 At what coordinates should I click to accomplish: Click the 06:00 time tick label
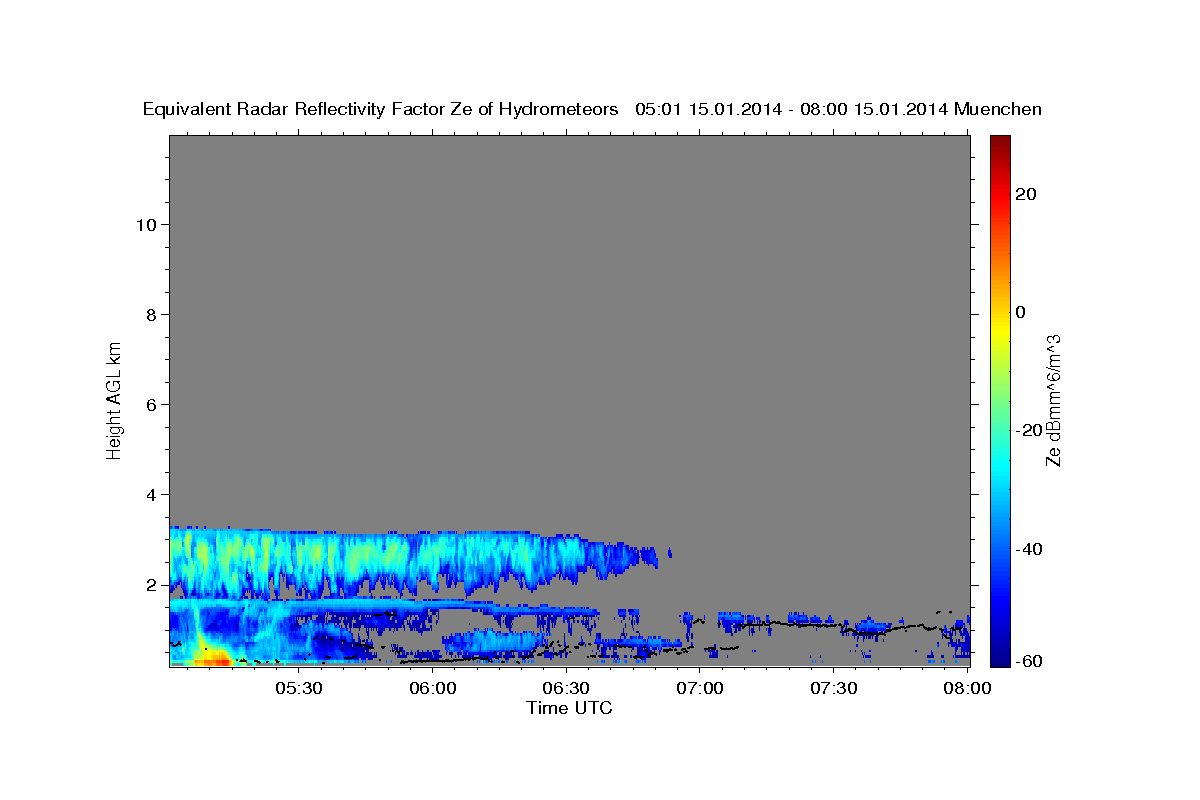click(432, 689)
